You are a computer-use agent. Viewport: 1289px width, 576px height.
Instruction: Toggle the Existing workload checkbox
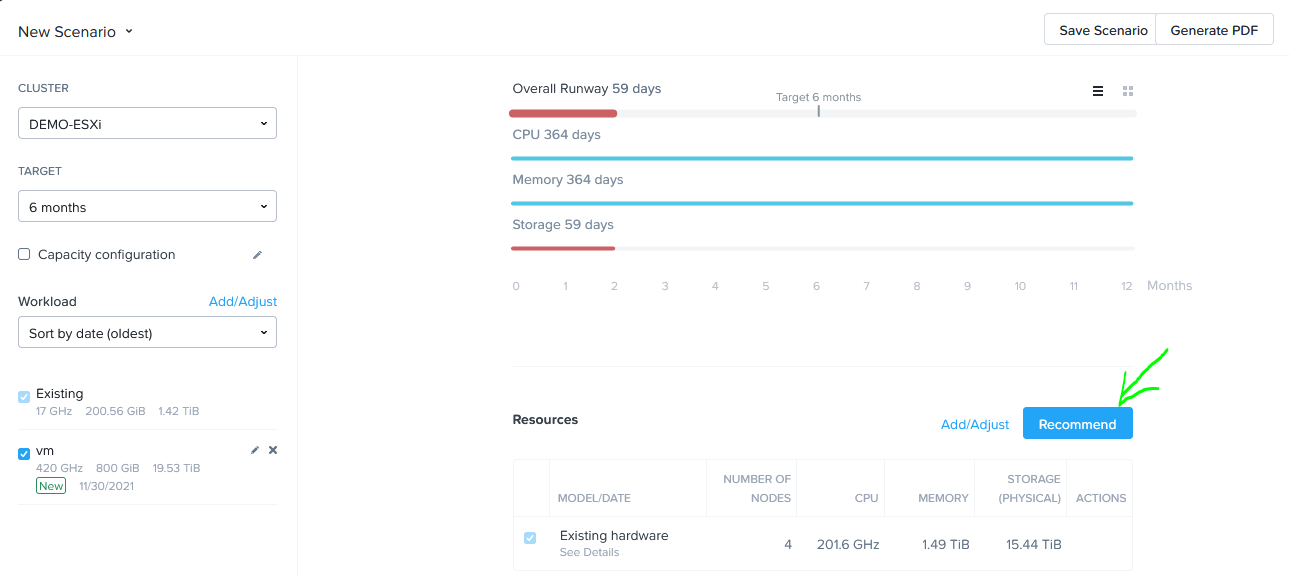click(24, 397)
